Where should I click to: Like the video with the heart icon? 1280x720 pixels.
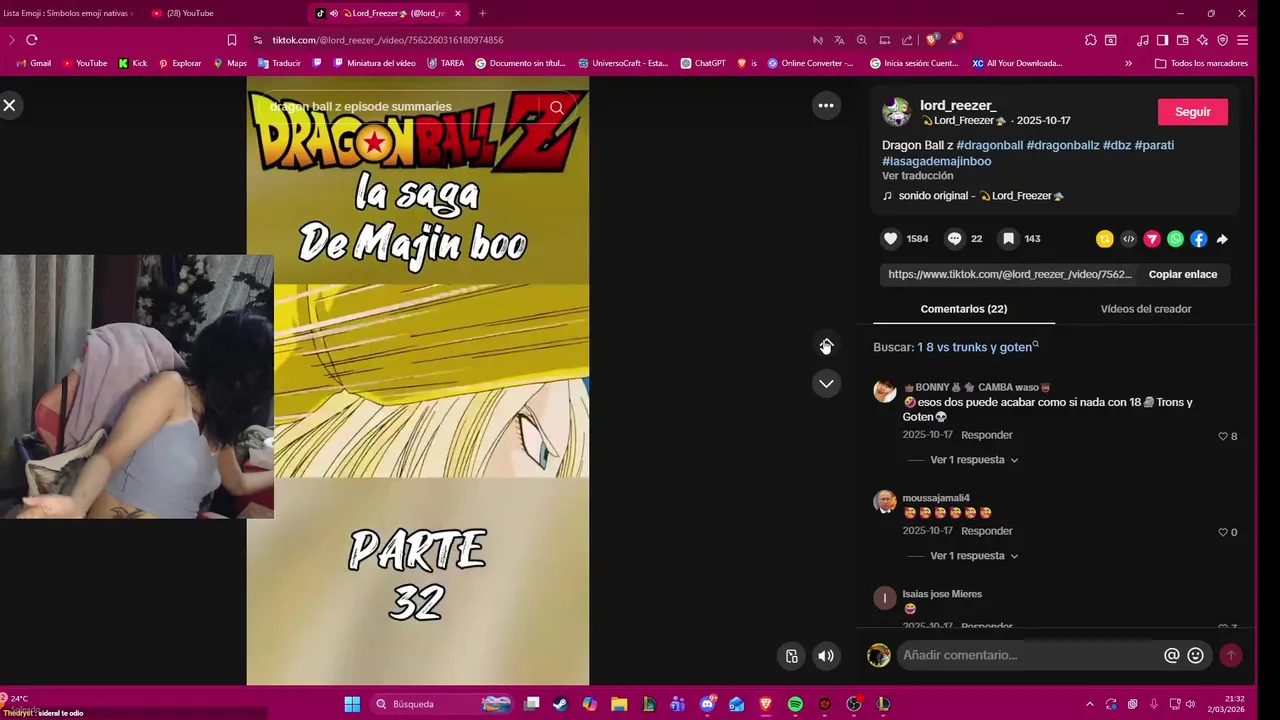(x=891, y=239)
